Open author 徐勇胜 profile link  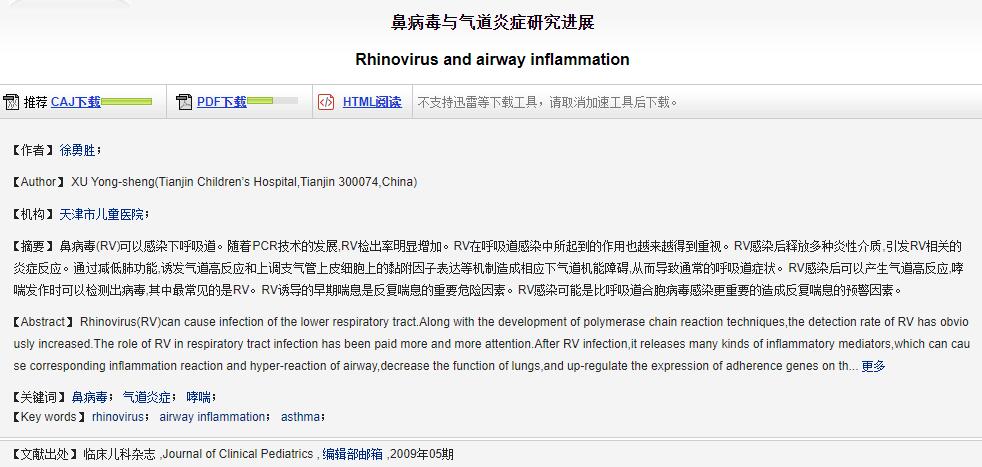pos(77,151)
